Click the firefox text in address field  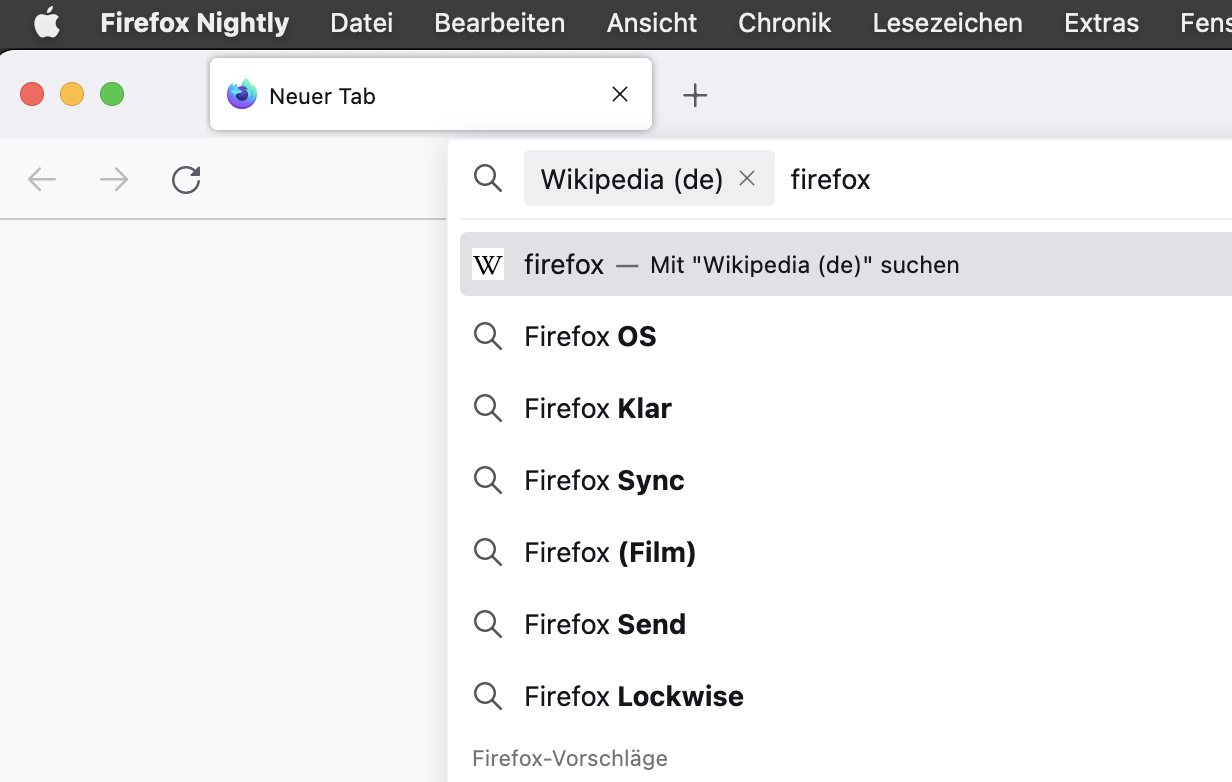831,179
